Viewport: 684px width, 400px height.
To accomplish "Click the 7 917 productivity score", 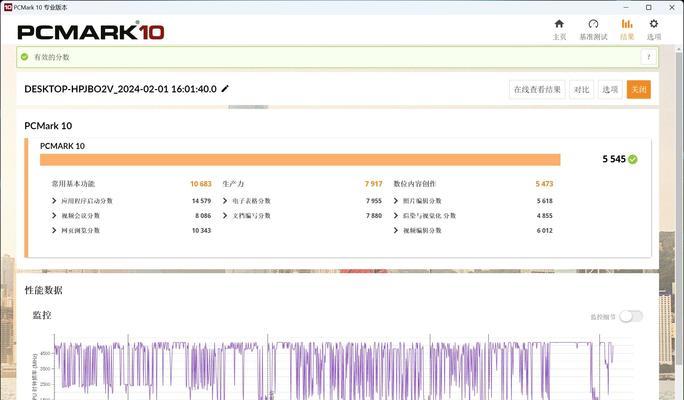I will [373, 184].
